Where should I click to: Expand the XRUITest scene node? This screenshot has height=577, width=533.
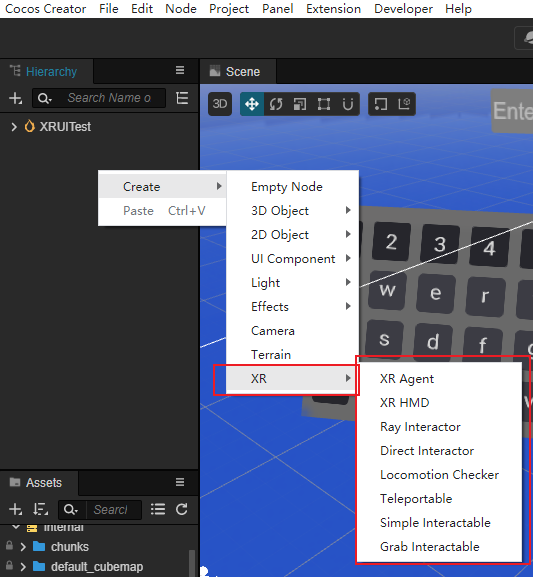pyautogui.click(x=14, y=127)
